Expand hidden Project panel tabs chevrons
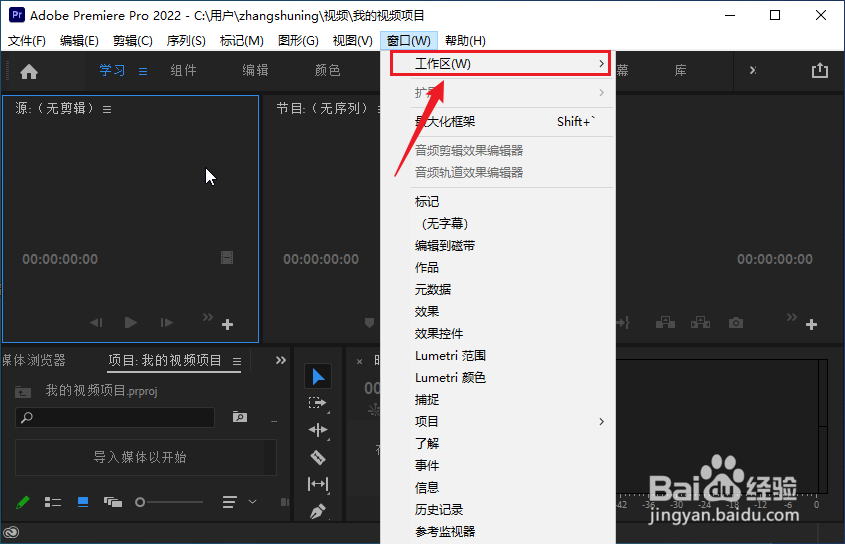 pos(281,360)
